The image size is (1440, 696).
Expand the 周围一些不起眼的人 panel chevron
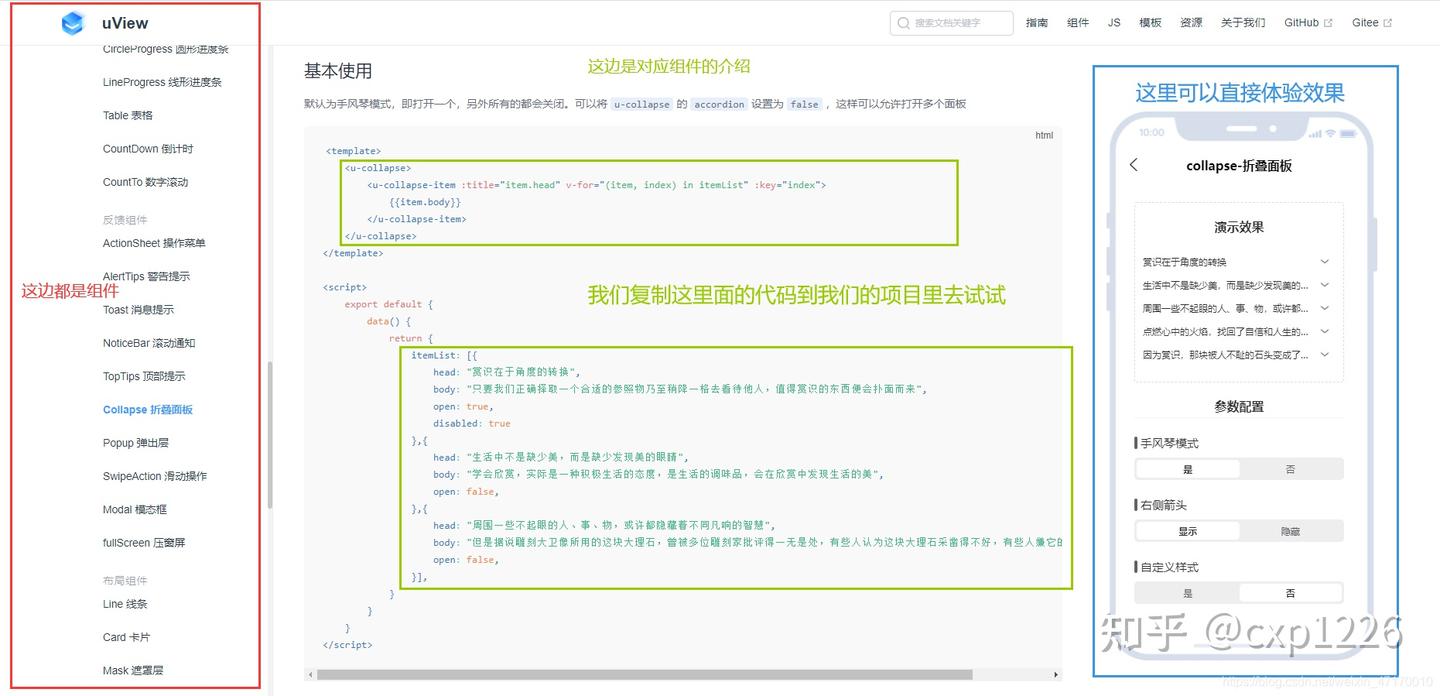pyautogui.click(x=1325, y=308)
